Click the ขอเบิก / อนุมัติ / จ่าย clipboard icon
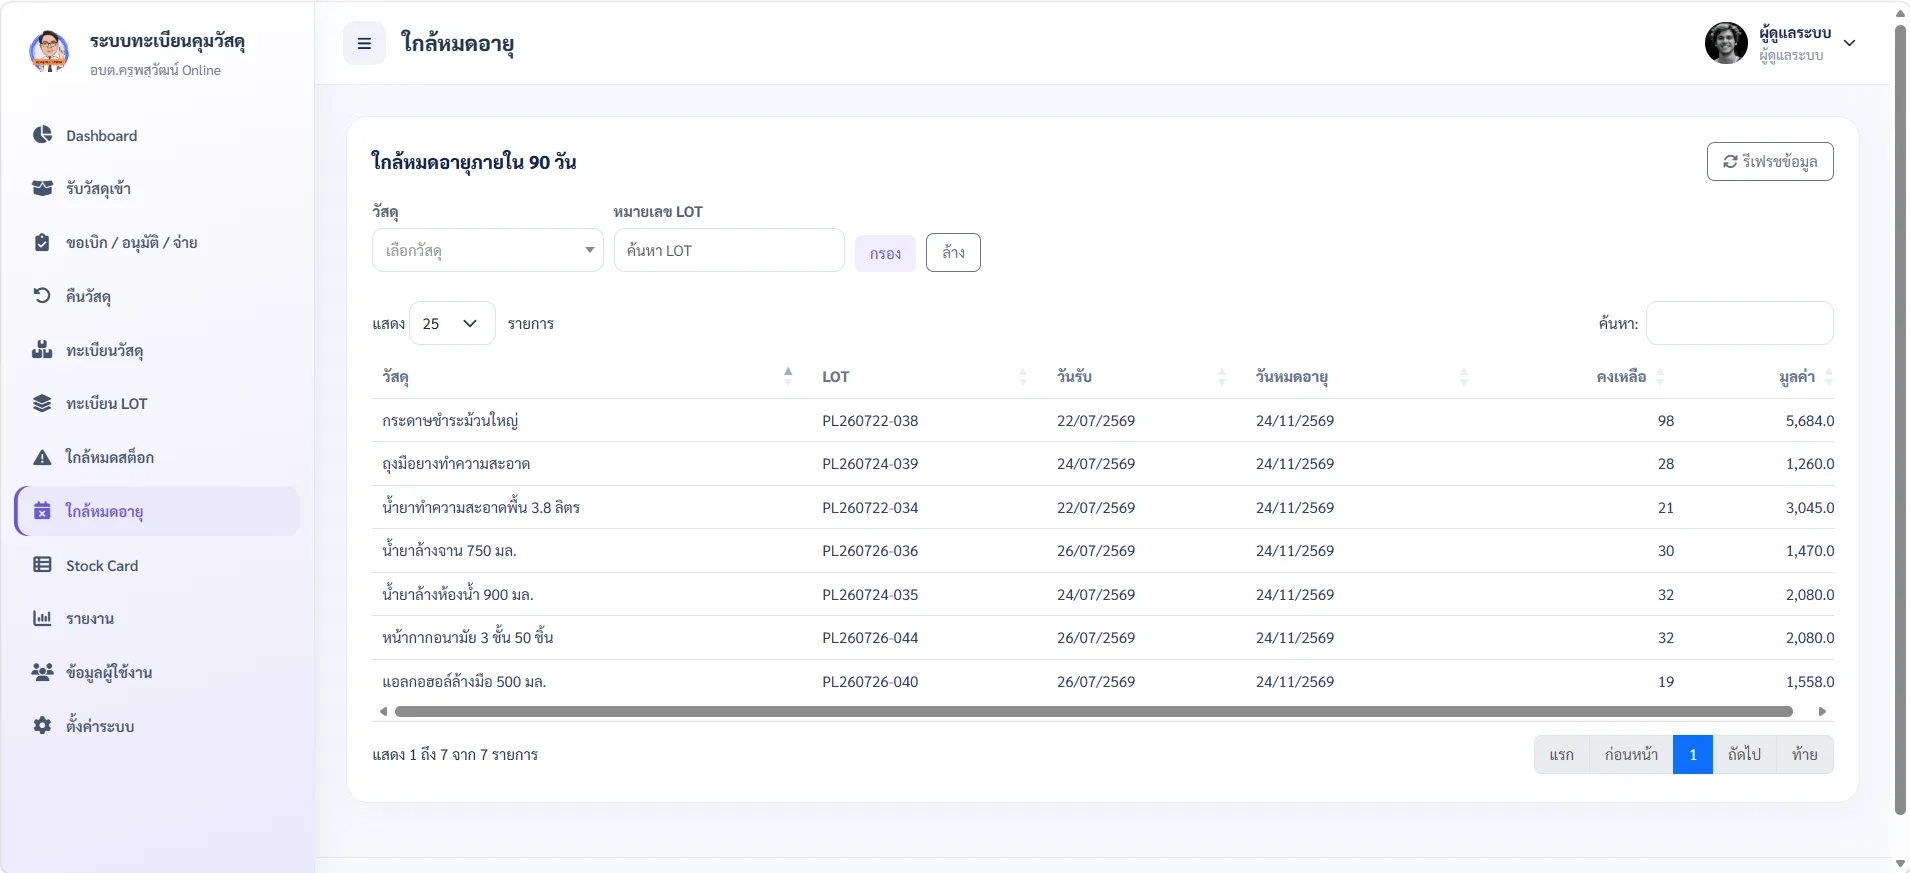The width and height of the screenshot is (1910, 873). [42, 242]
